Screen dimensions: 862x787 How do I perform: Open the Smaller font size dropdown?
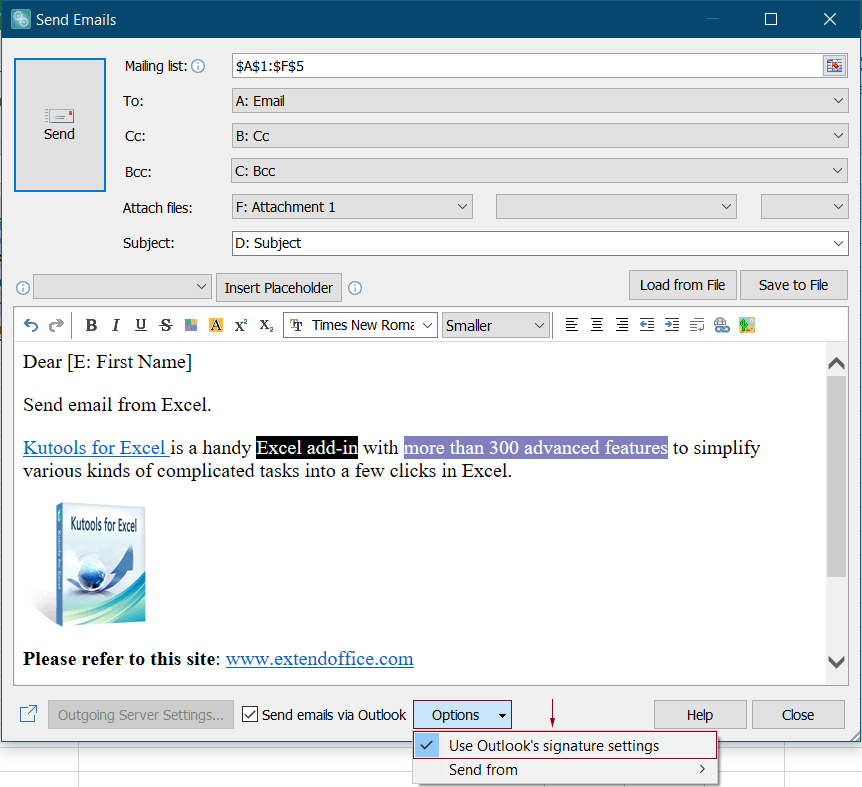click(x=496, y=325)
